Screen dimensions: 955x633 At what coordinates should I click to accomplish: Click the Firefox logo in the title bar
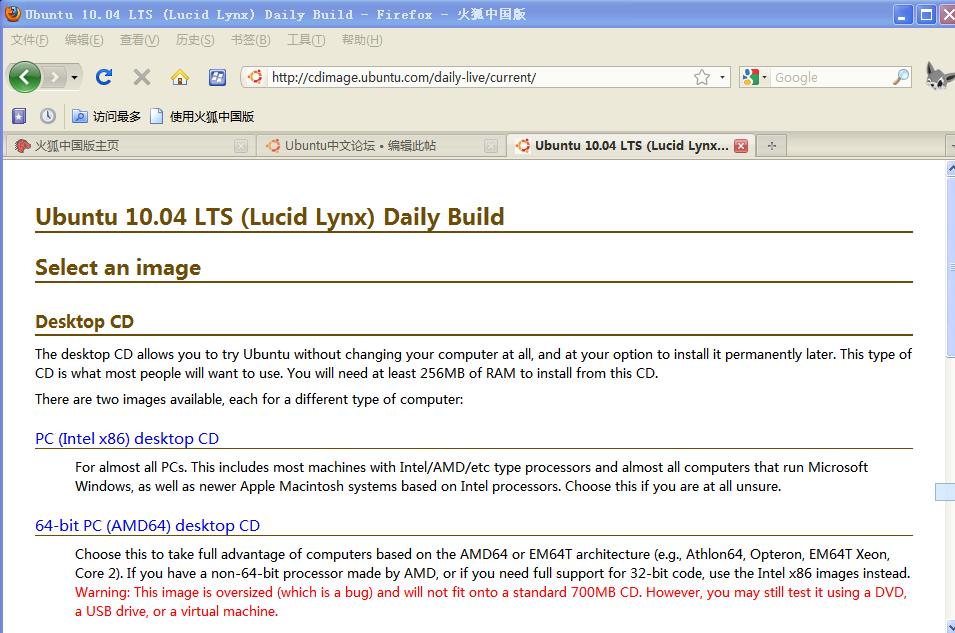pos(13,13)
